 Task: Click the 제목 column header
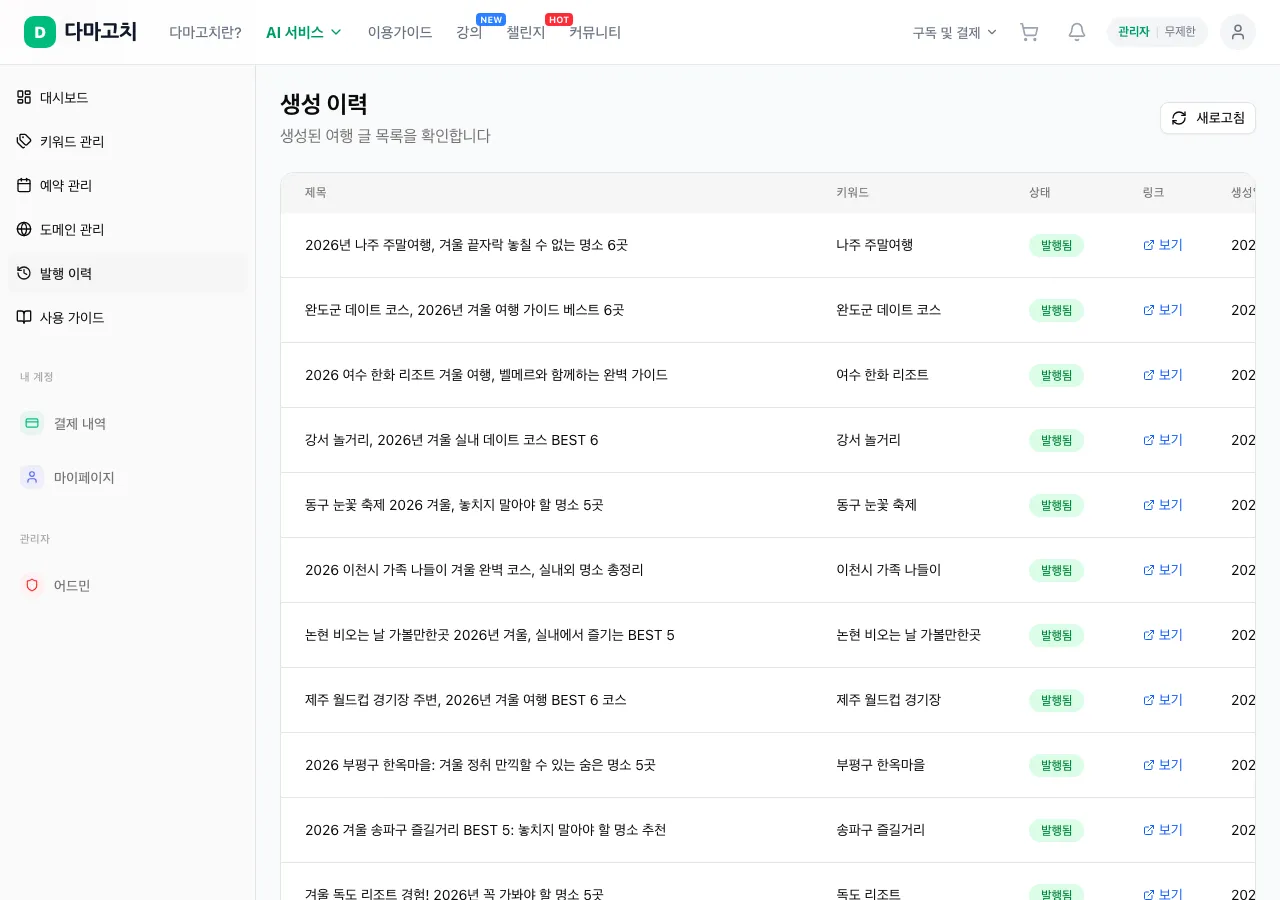[x=316, y=192]
